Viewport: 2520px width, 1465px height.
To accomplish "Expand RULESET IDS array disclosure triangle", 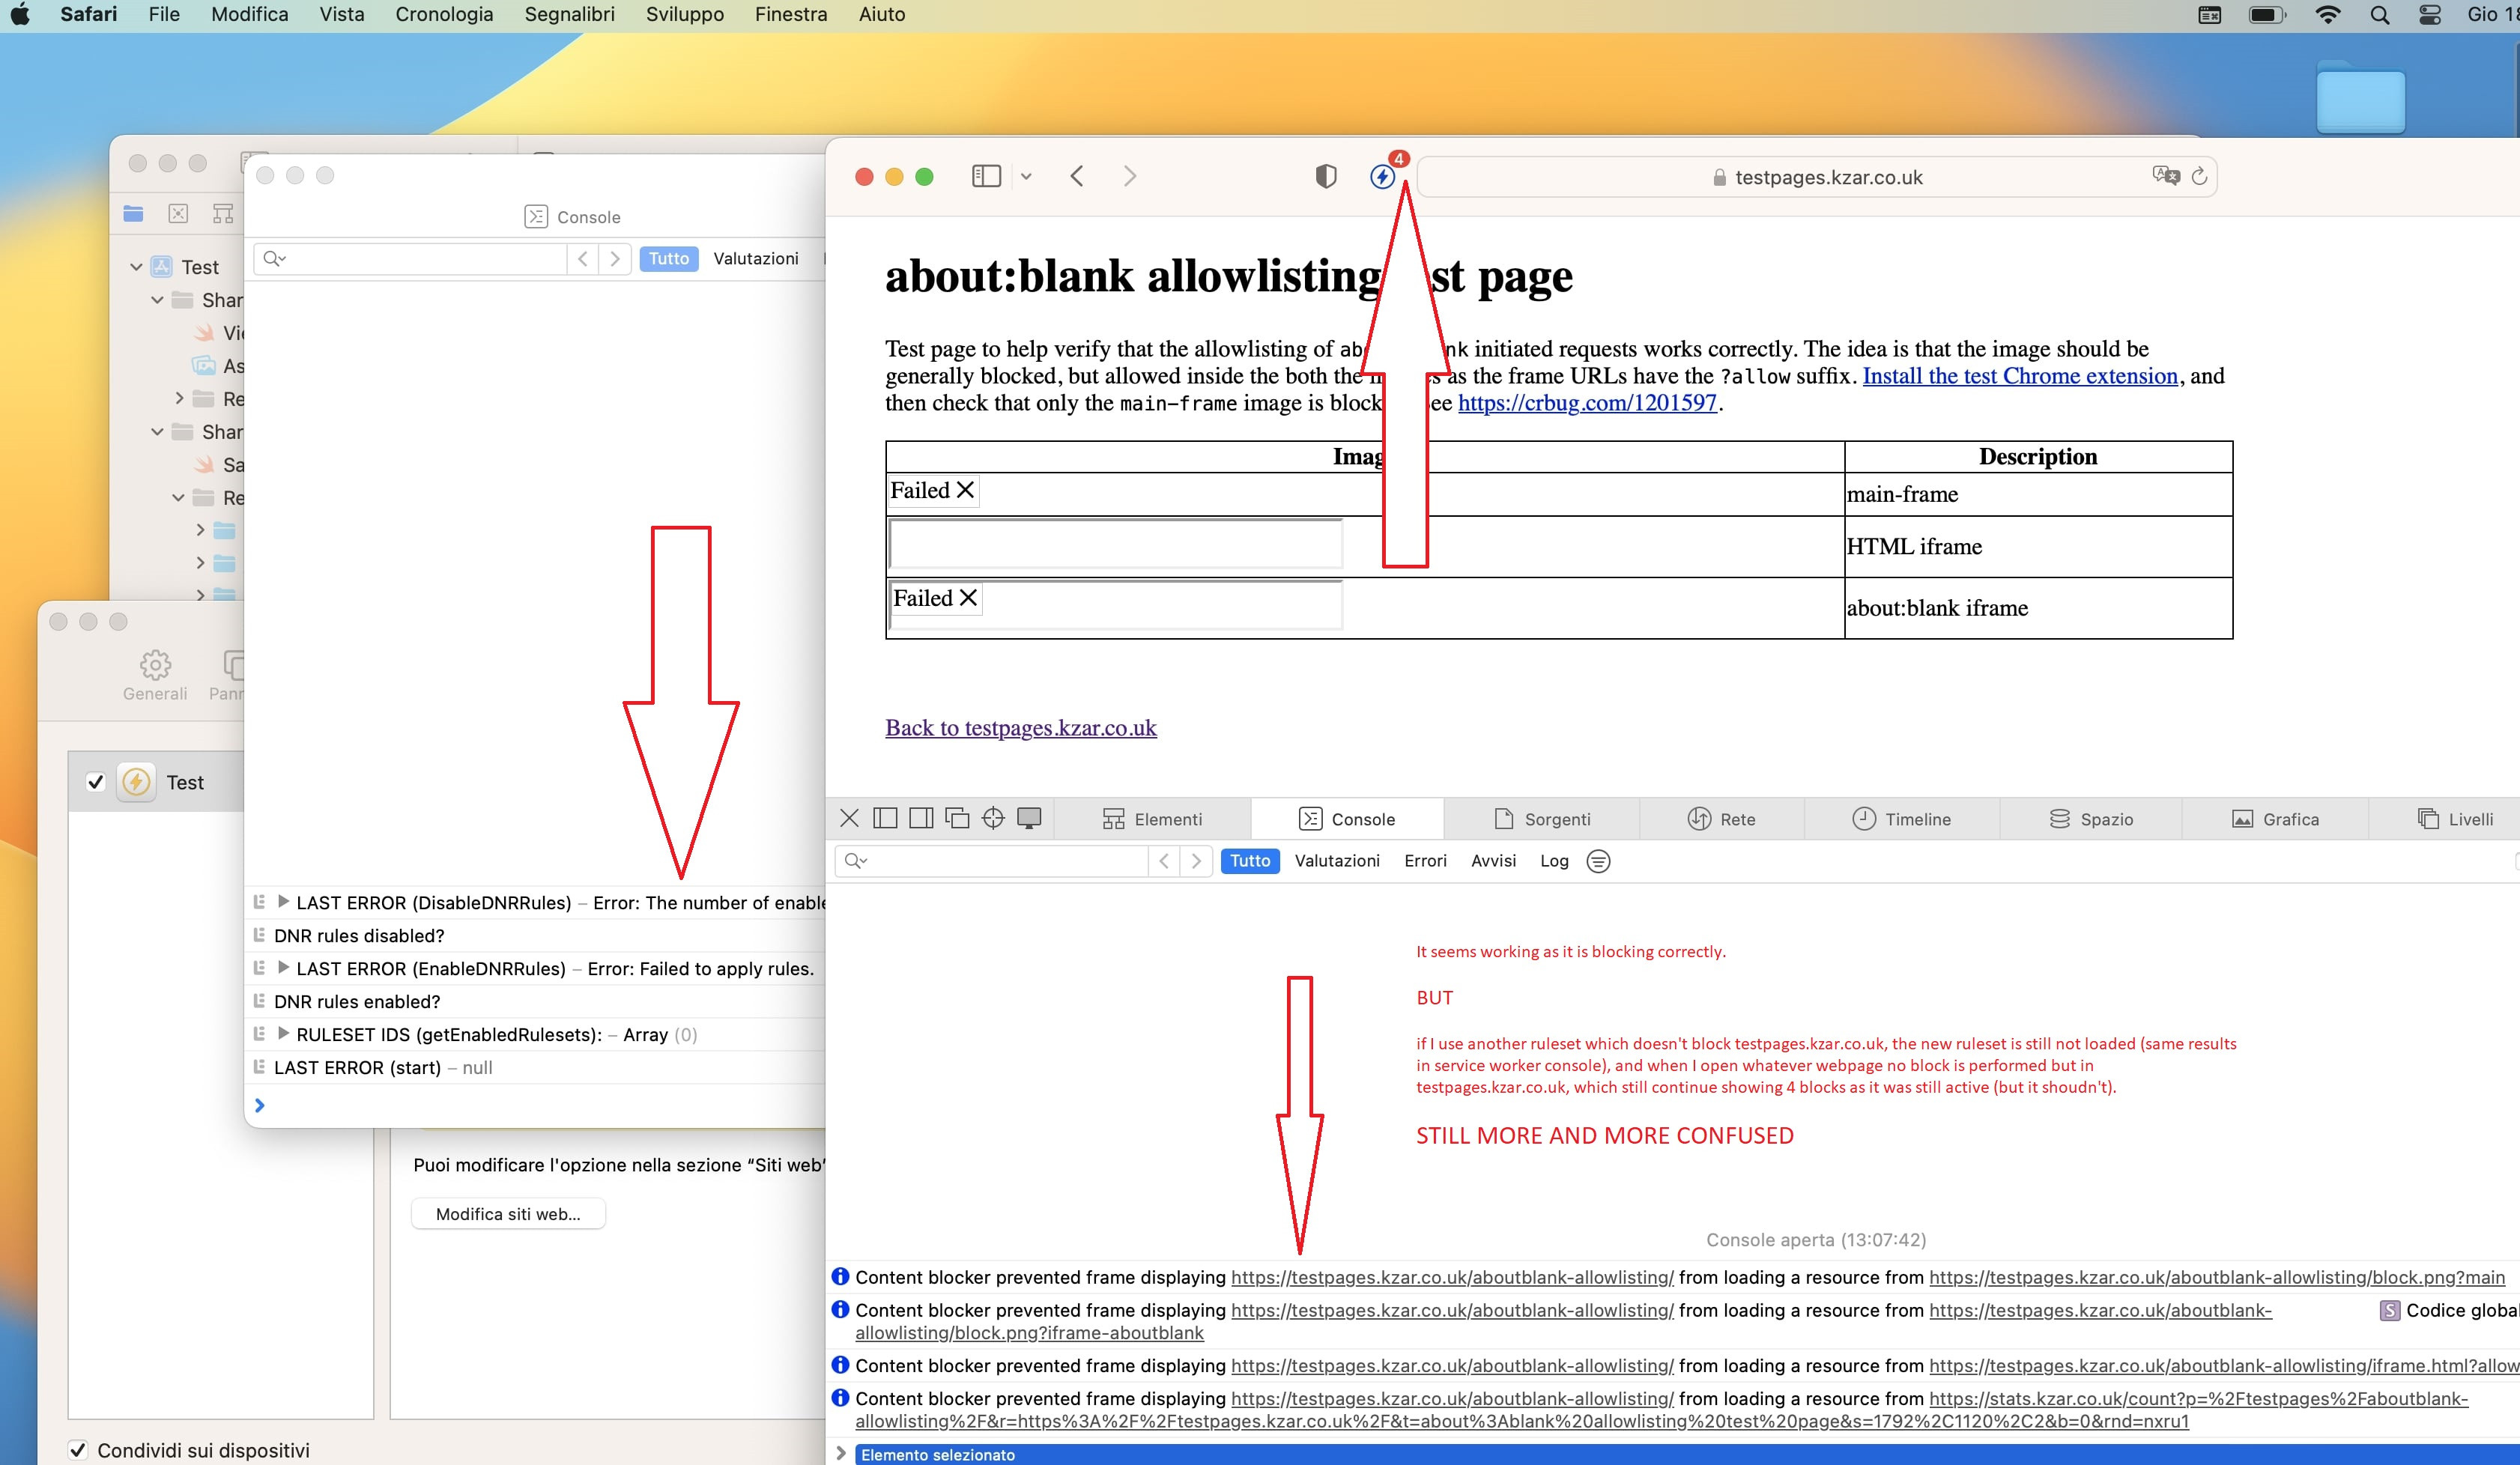I will [283, 1034].
